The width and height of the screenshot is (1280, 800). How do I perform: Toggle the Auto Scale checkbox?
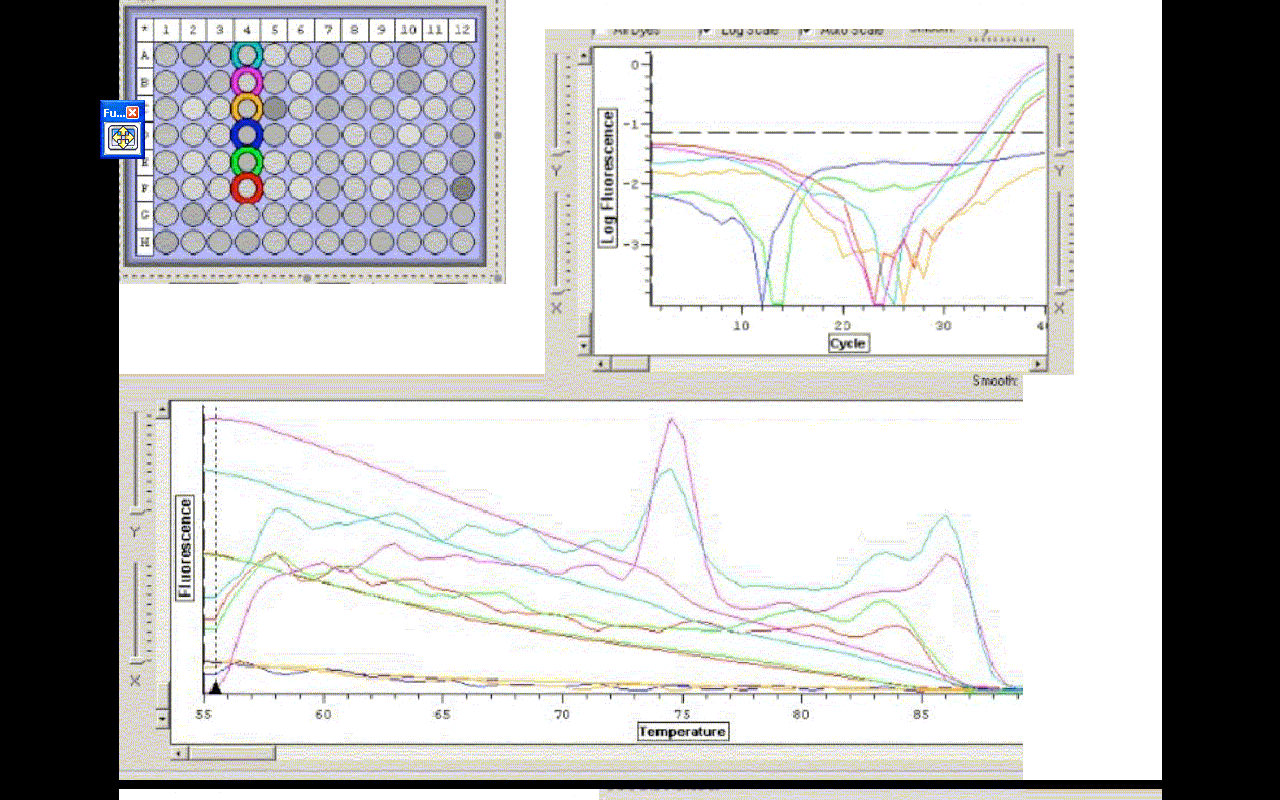click(x=806, y=31)
